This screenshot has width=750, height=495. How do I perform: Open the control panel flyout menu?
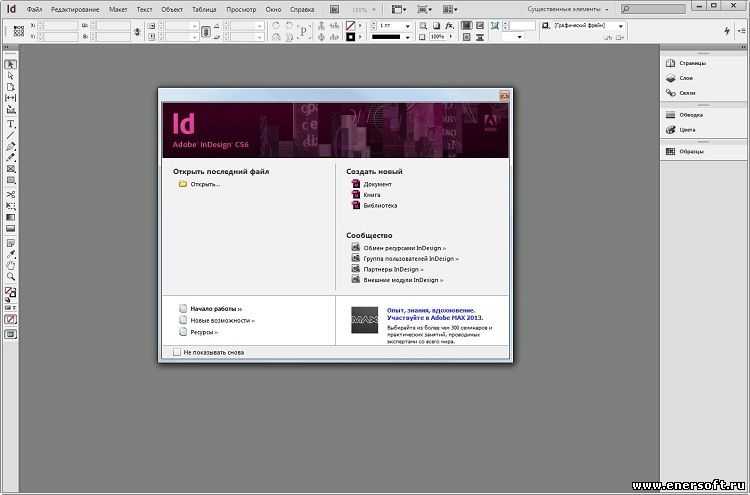(x=741, y=31)
